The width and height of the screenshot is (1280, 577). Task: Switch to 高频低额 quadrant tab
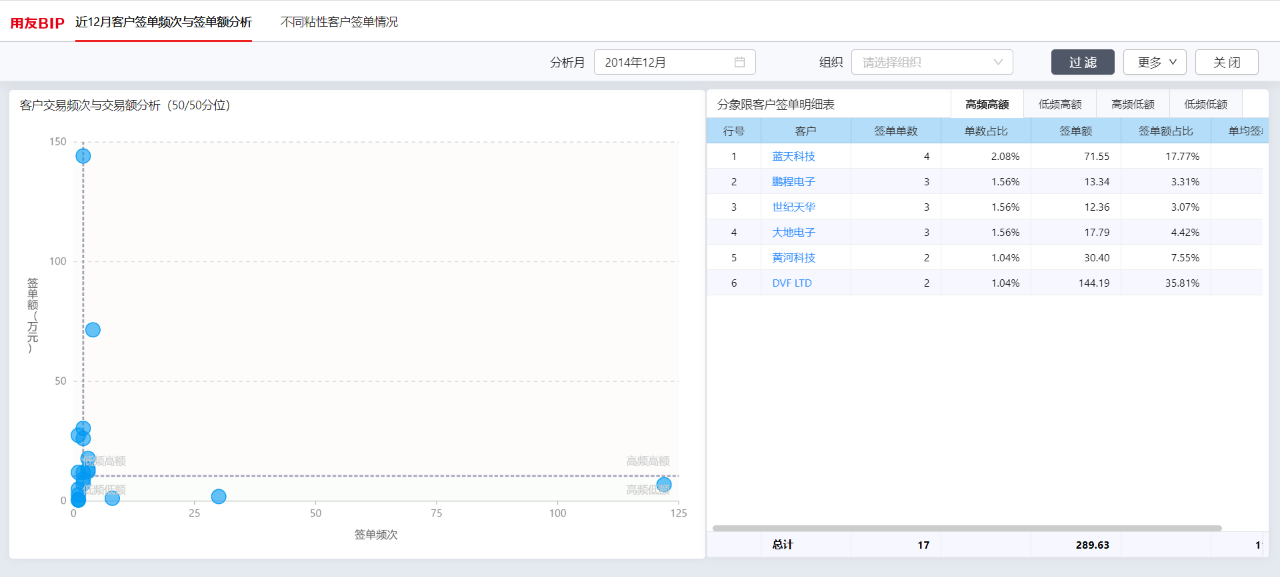coord(1133,104)
